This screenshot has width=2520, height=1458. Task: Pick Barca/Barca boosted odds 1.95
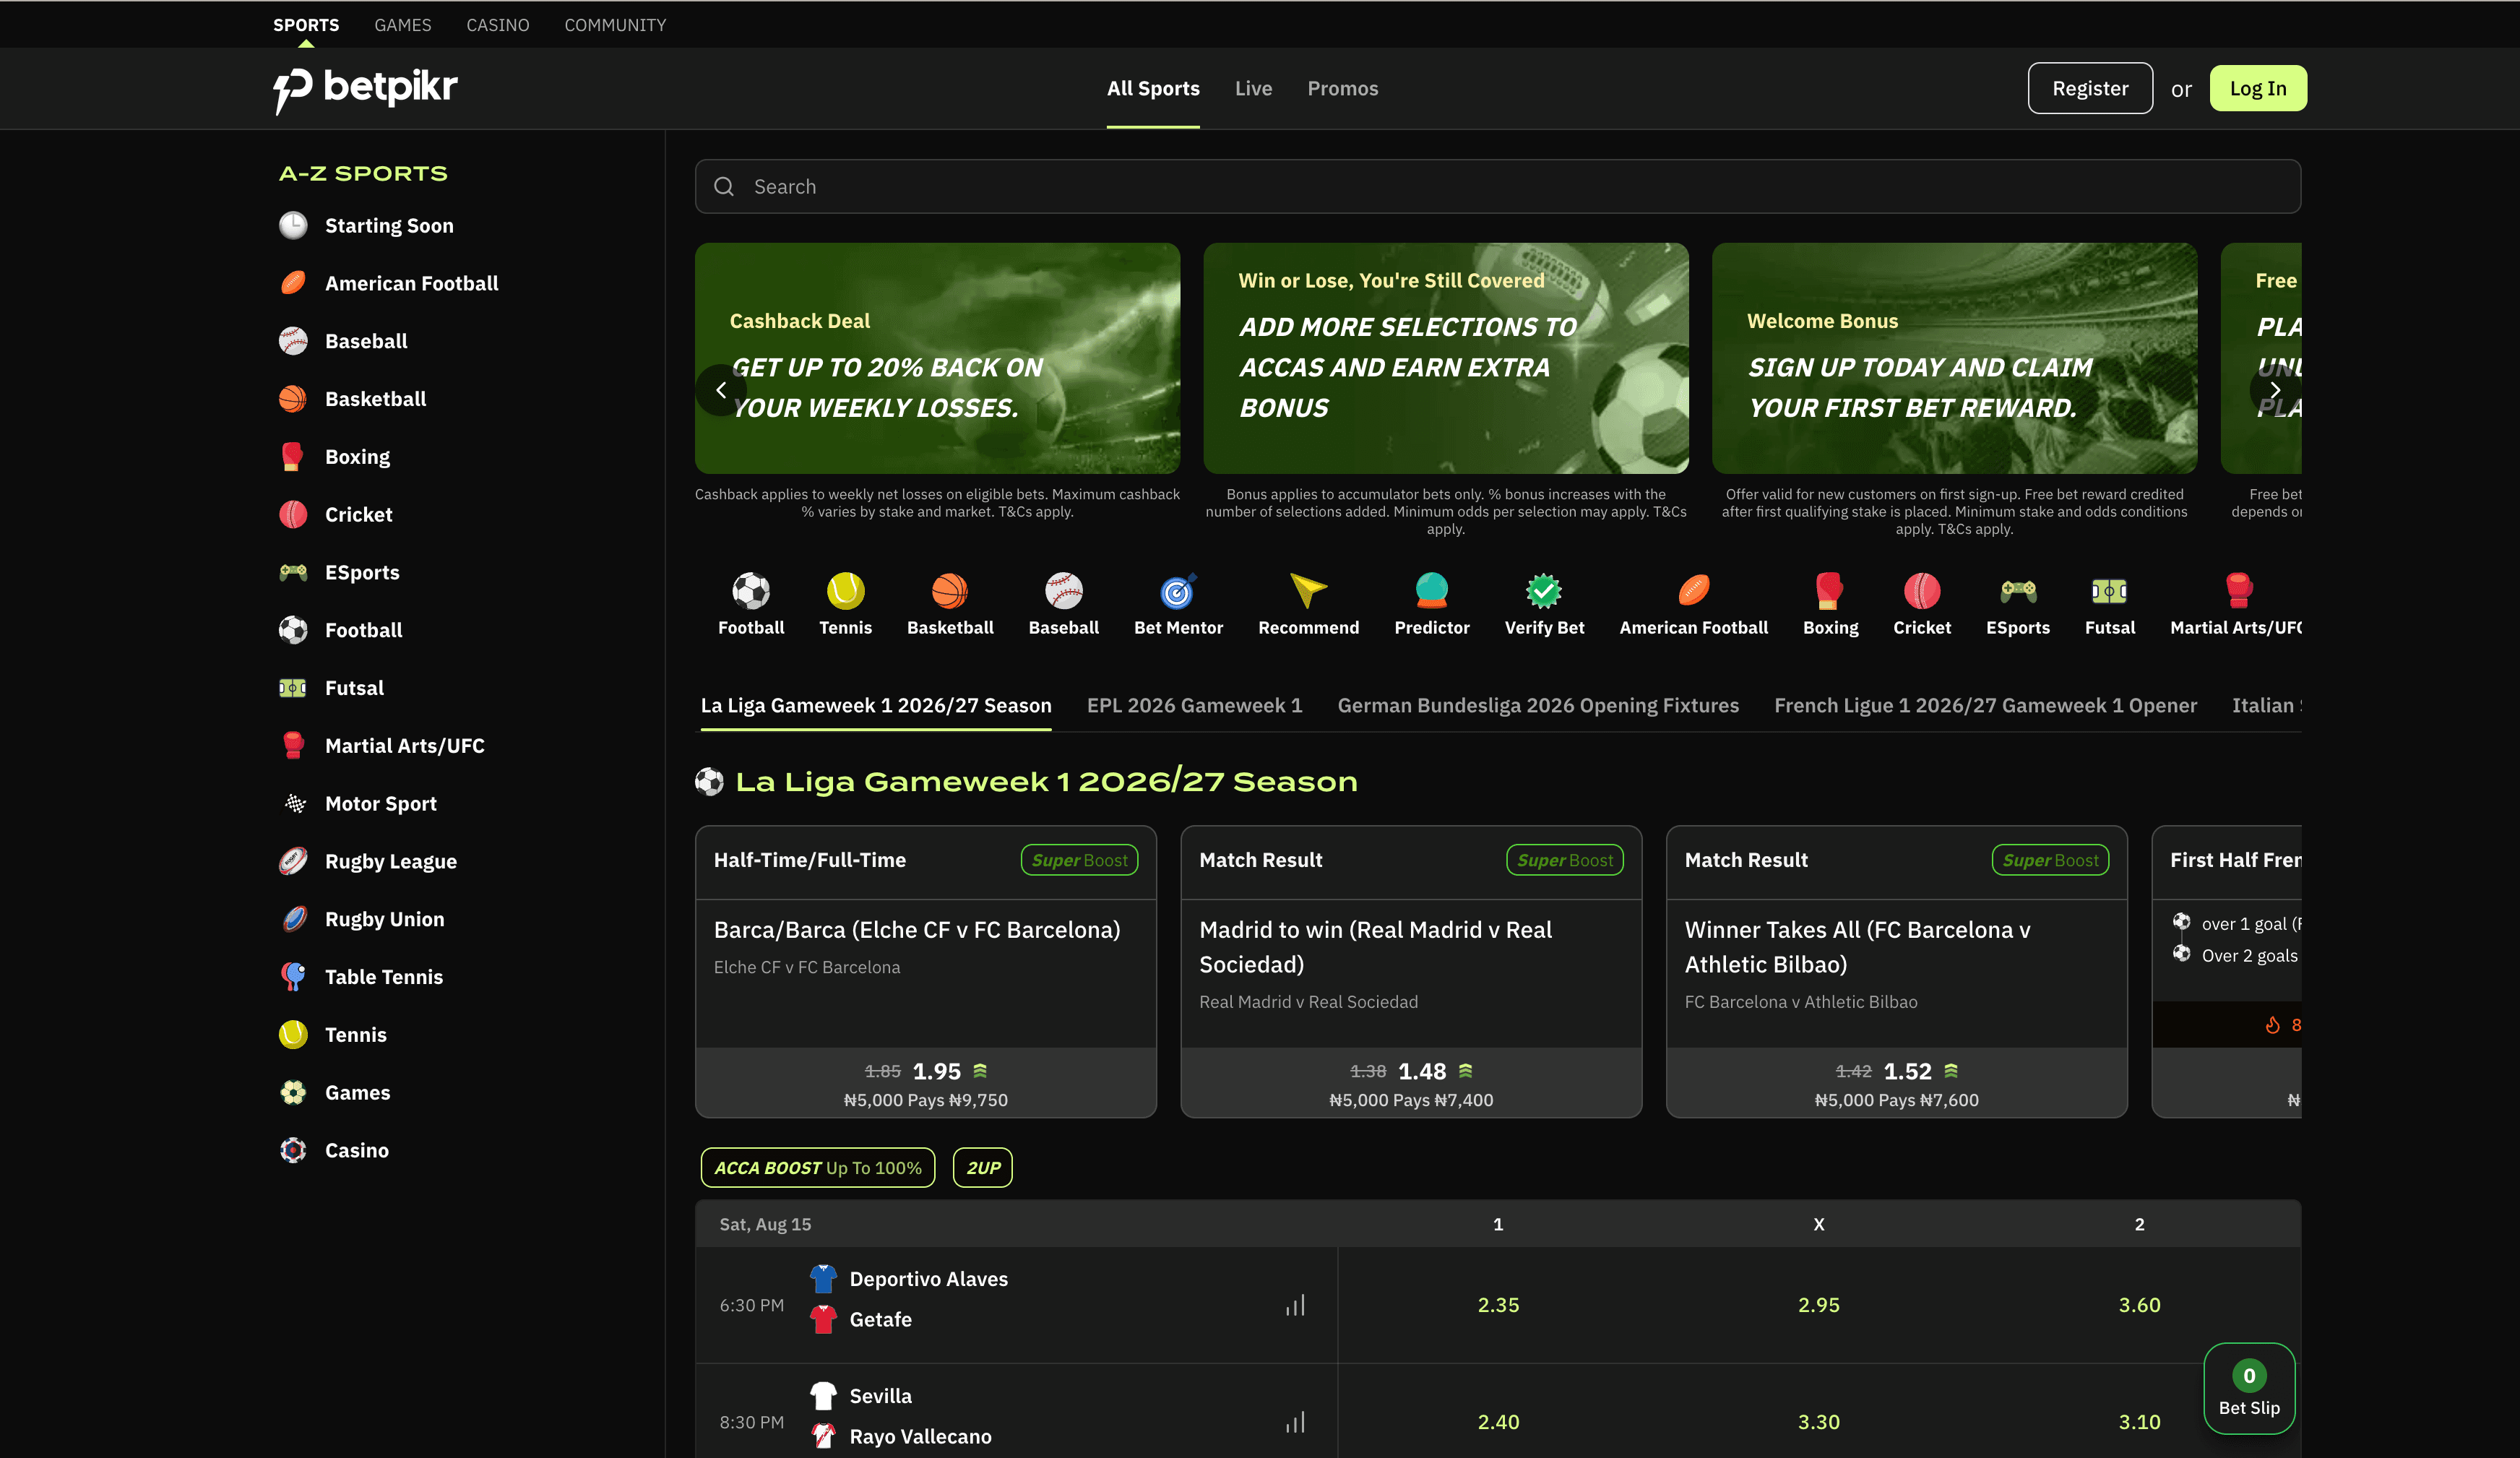pyautogui.click(x=926, y=1083)
